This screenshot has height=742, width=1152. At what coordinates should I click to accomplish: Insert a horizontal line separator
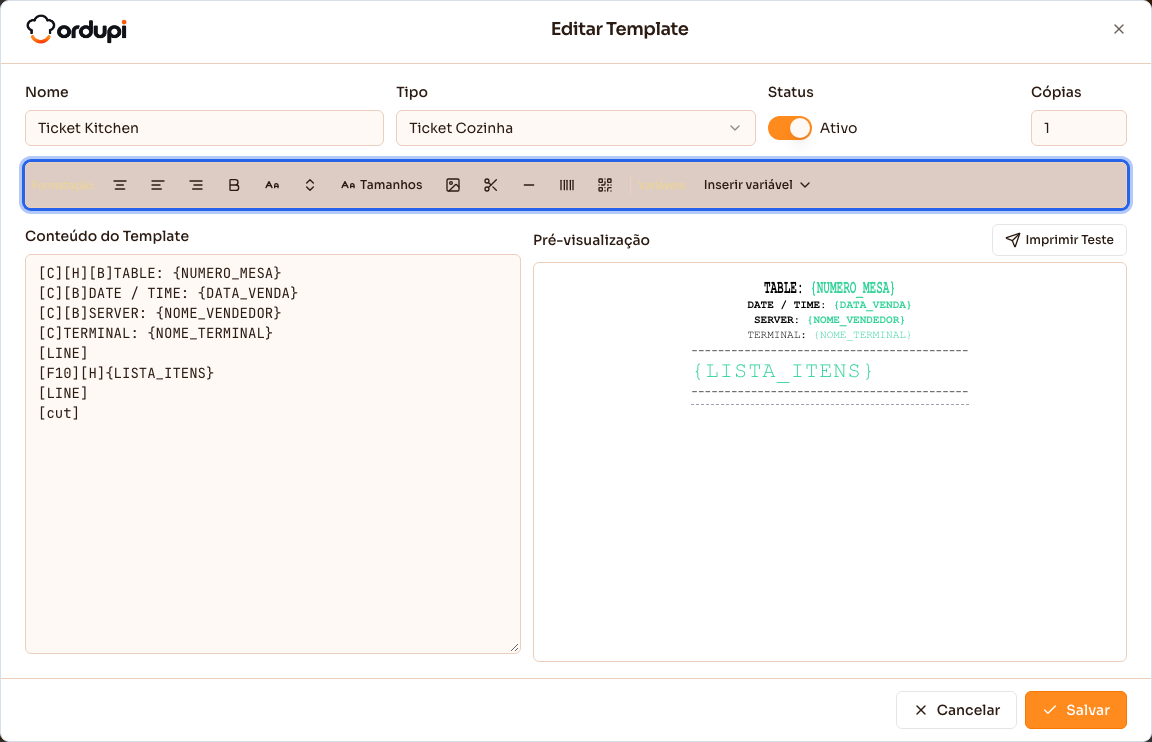529,185
